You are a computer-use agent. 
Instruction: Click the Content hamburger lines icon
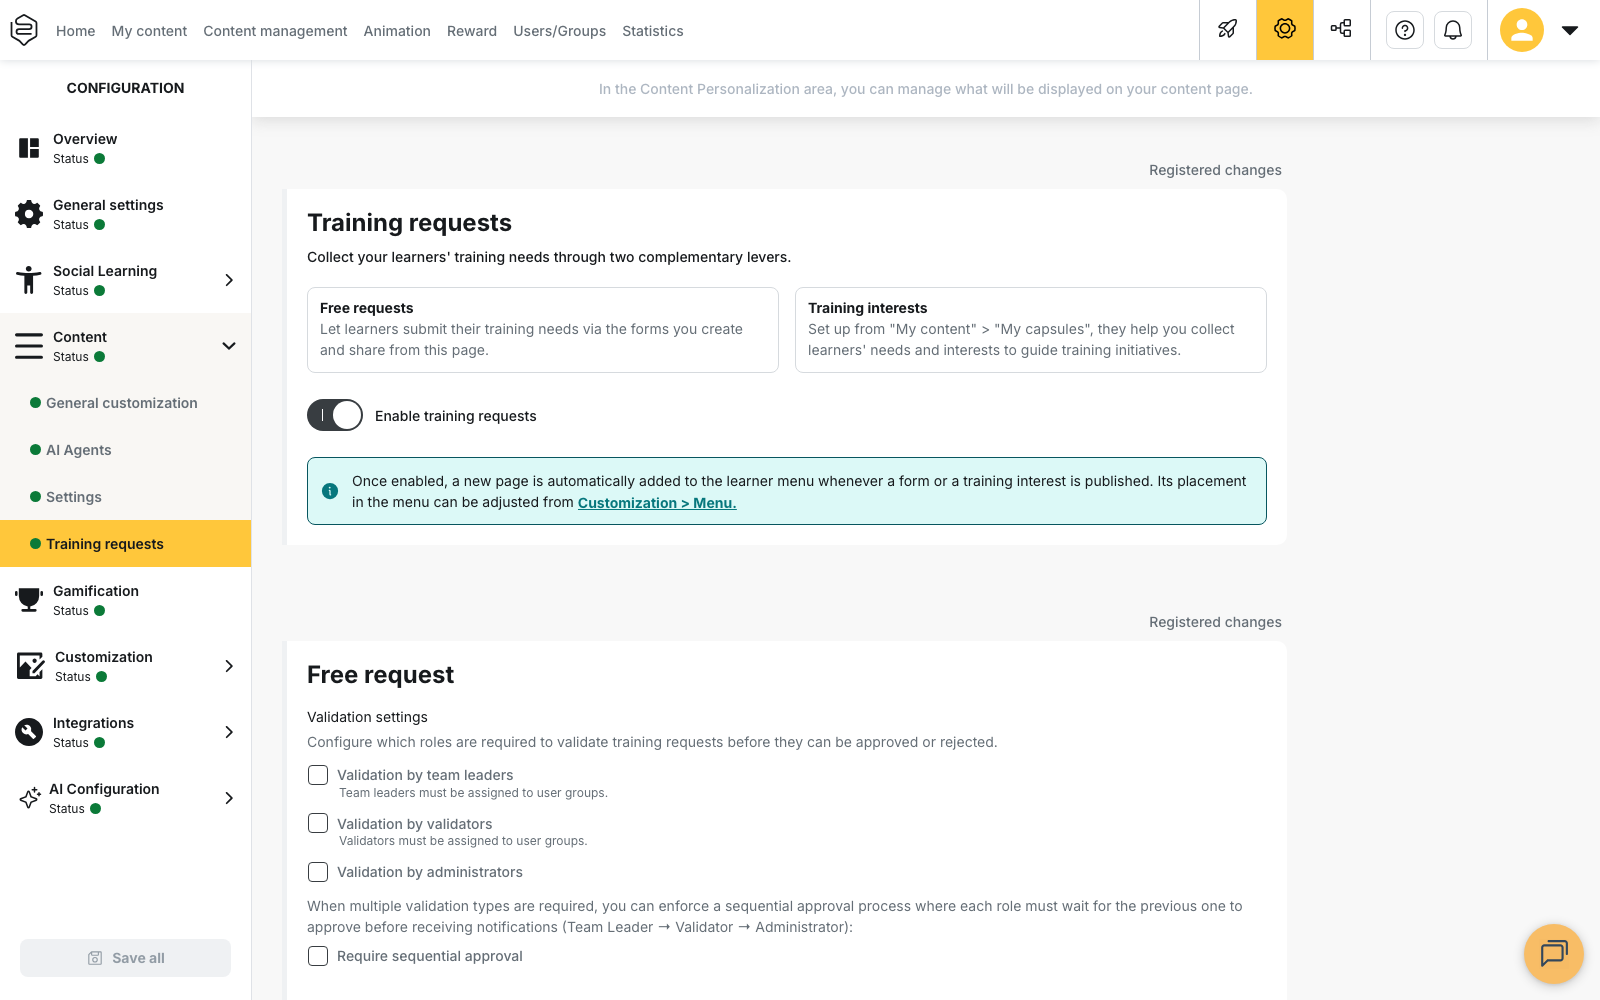coord(29,346)
